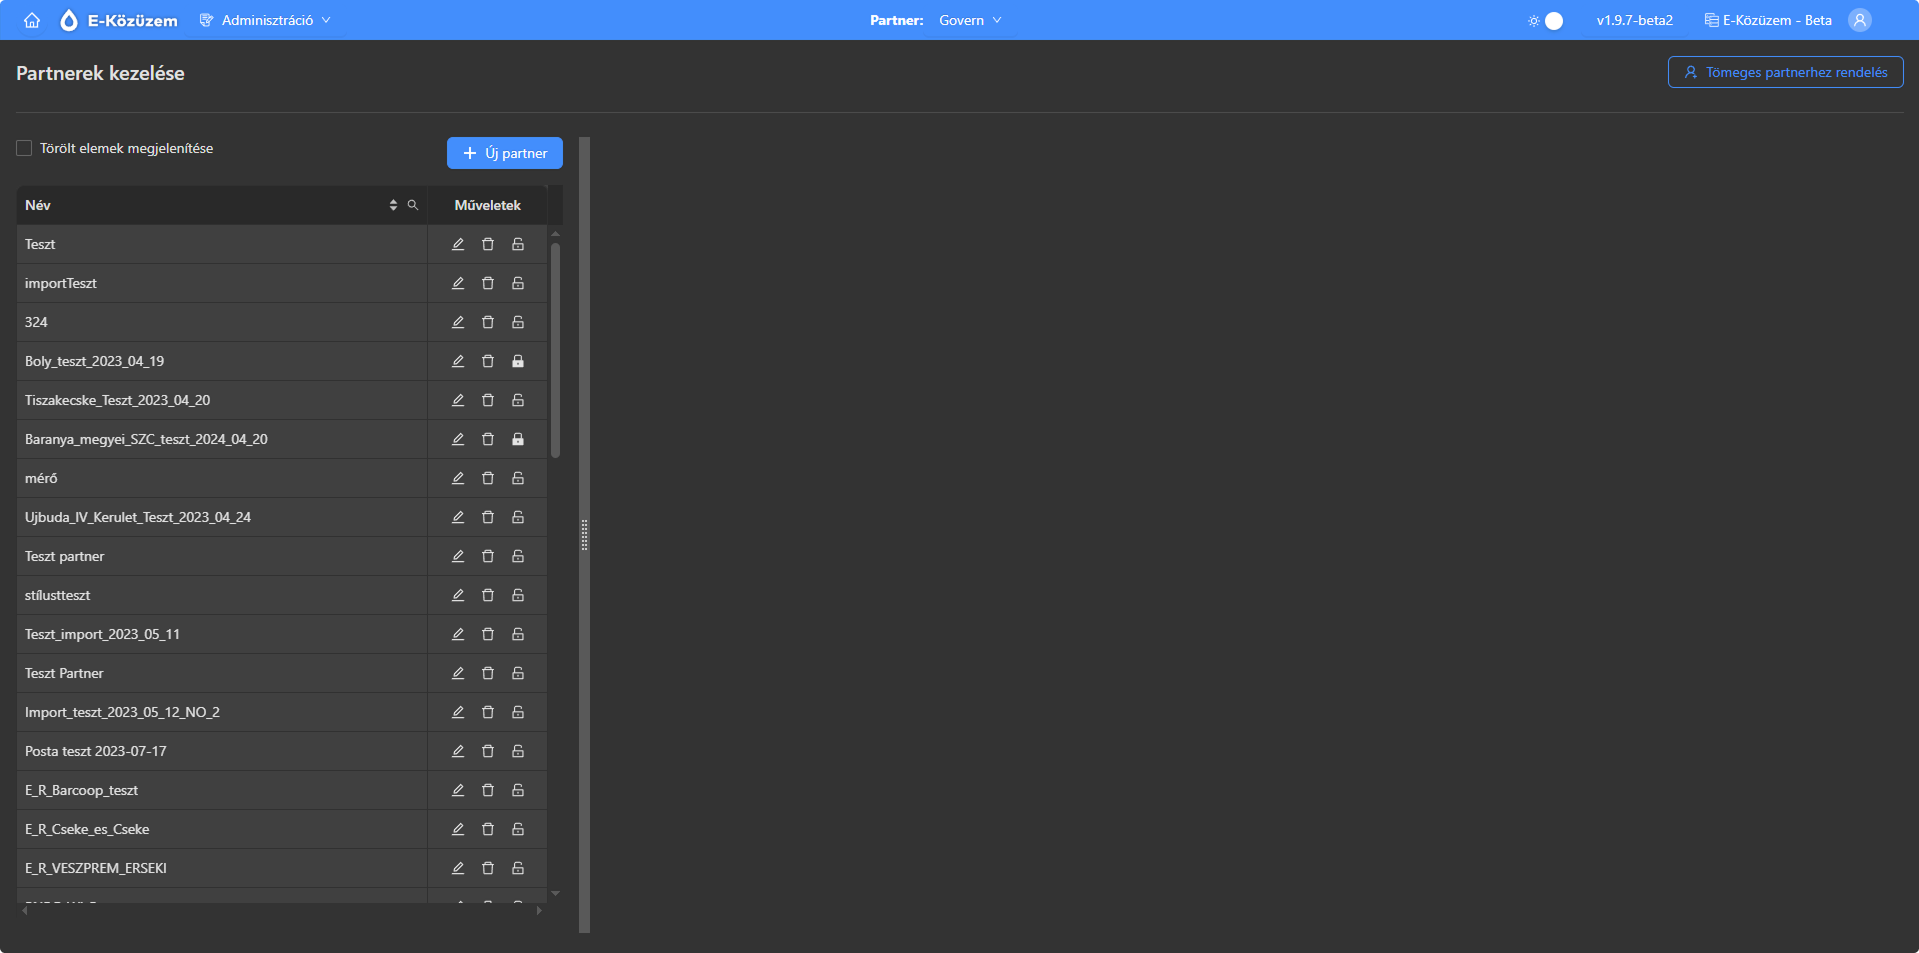Delete the E_R_Barcoop_teszt partner
This screenshot has width=1919, height=953.
[488, 790]
